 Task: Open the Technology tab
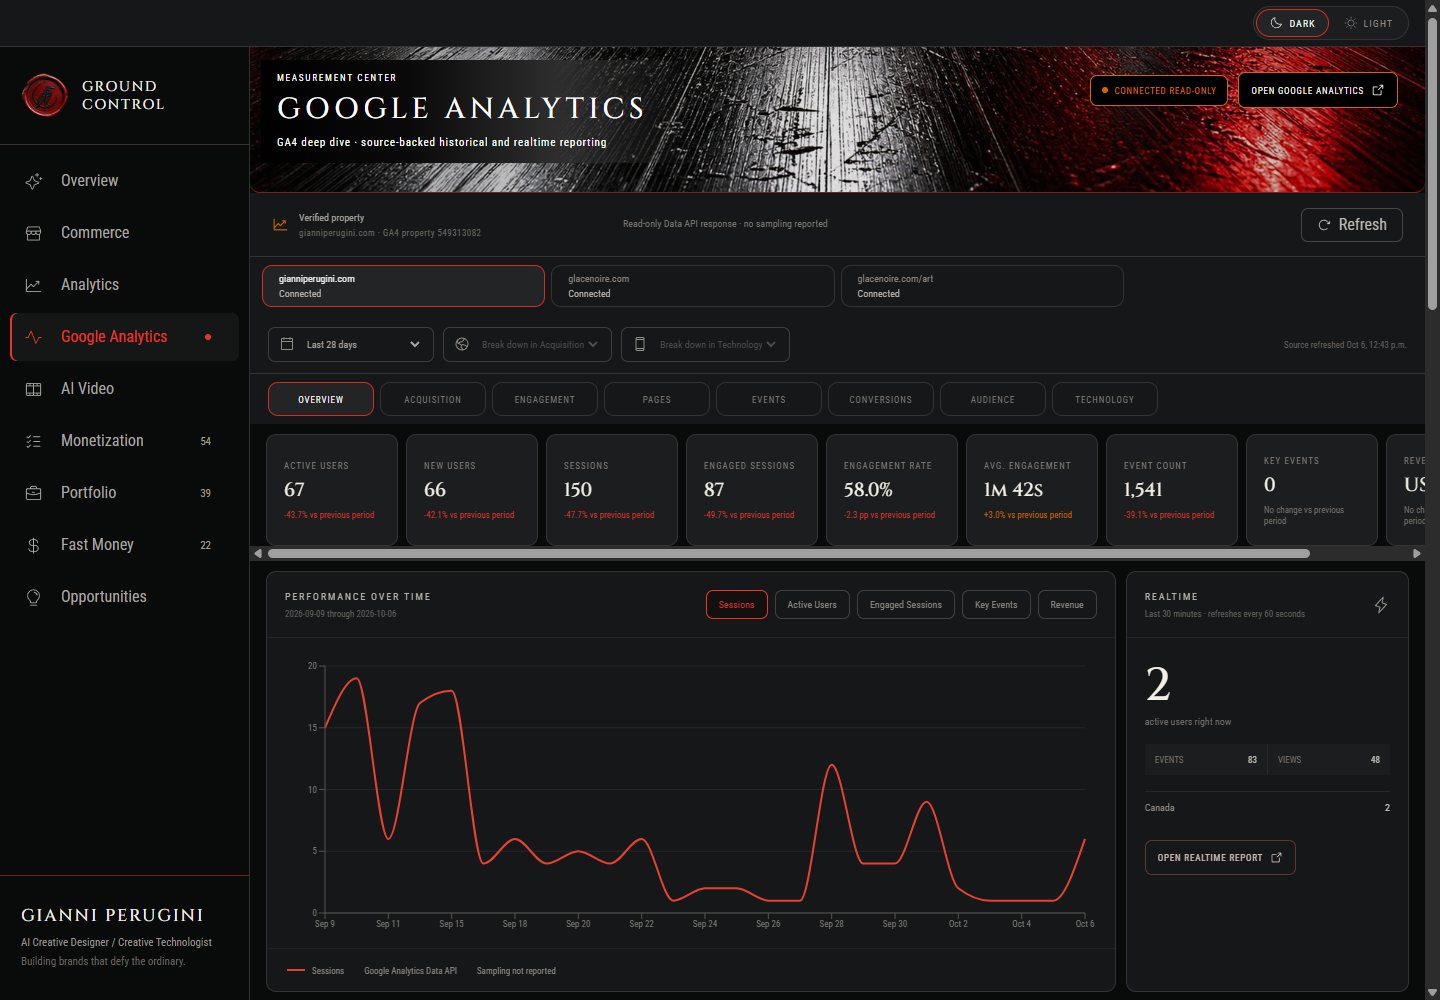(x=1105, y=399)
